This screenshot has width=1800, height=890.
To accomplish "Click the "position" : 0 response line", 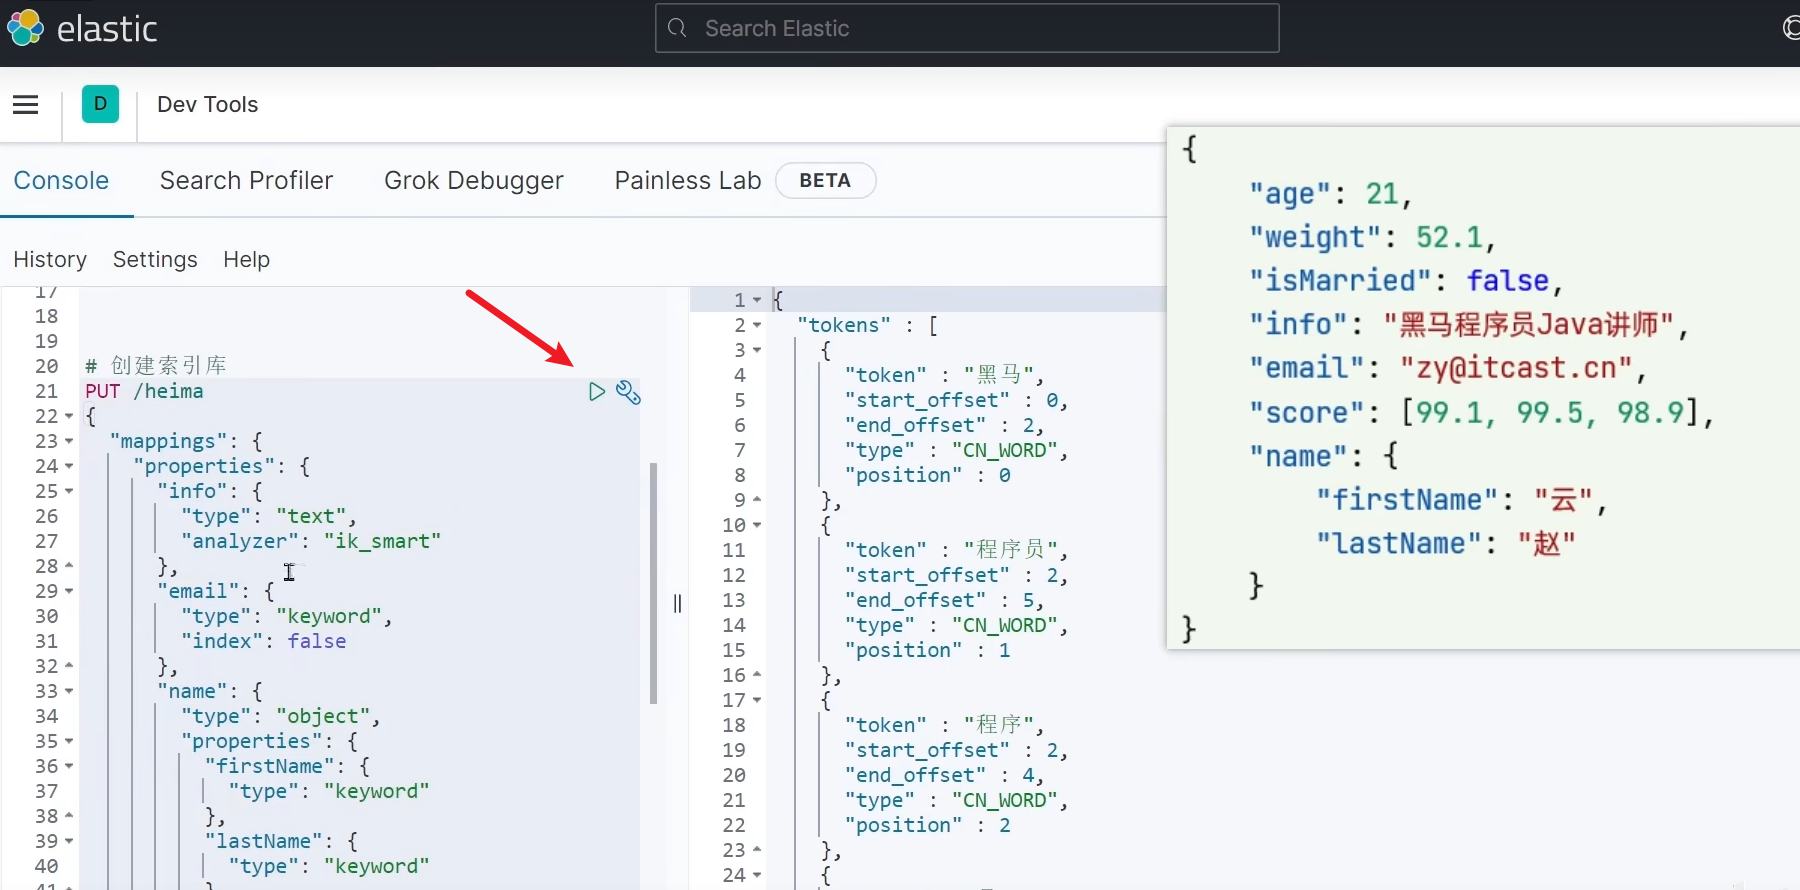I will [928, 475].
